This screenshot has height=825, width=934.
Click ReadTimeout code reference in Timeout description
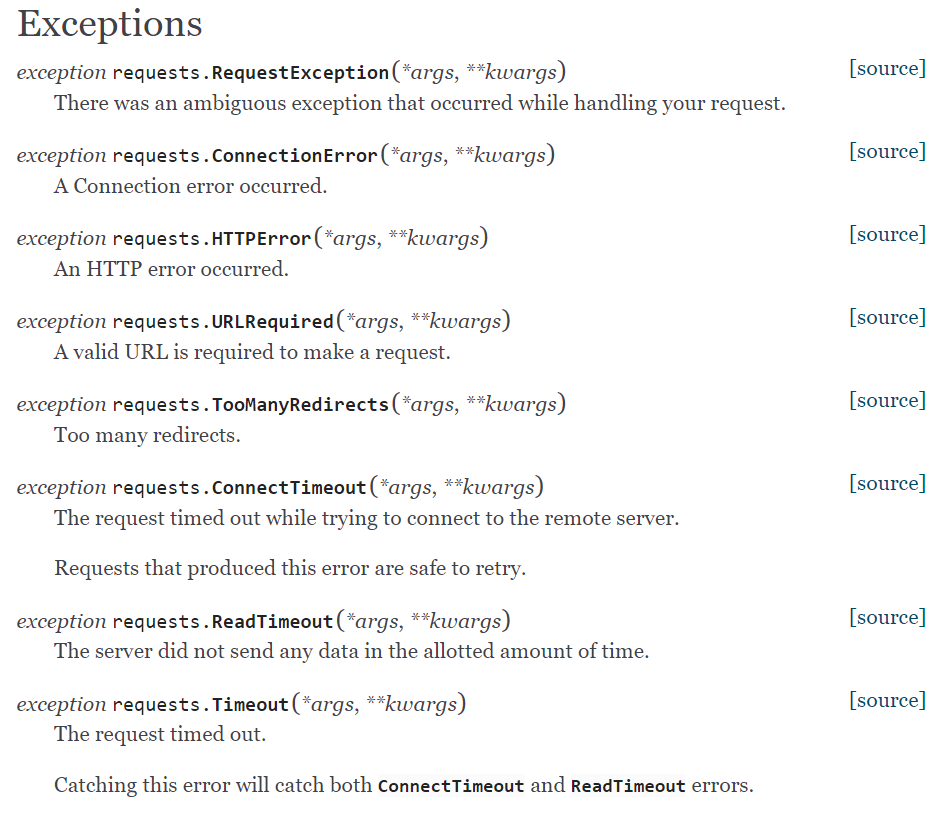click(628, 786)
